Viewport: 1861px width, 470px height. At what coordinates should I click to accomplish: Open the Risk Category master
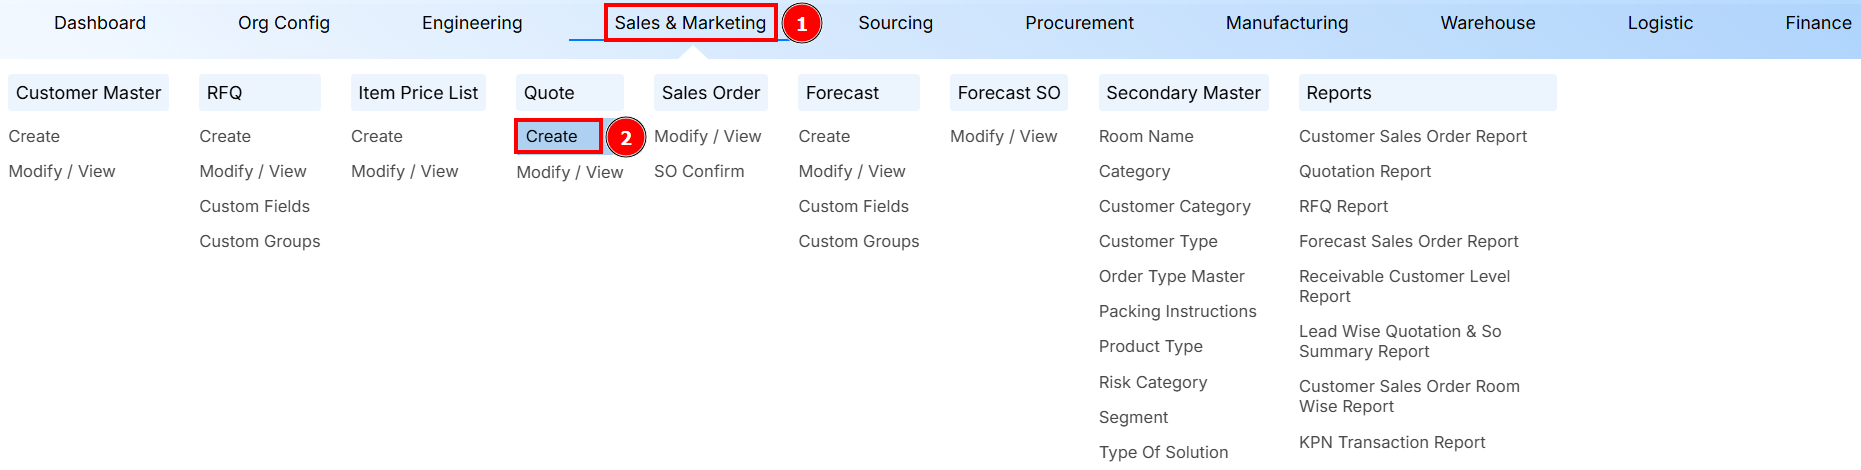pos(1152,382)
